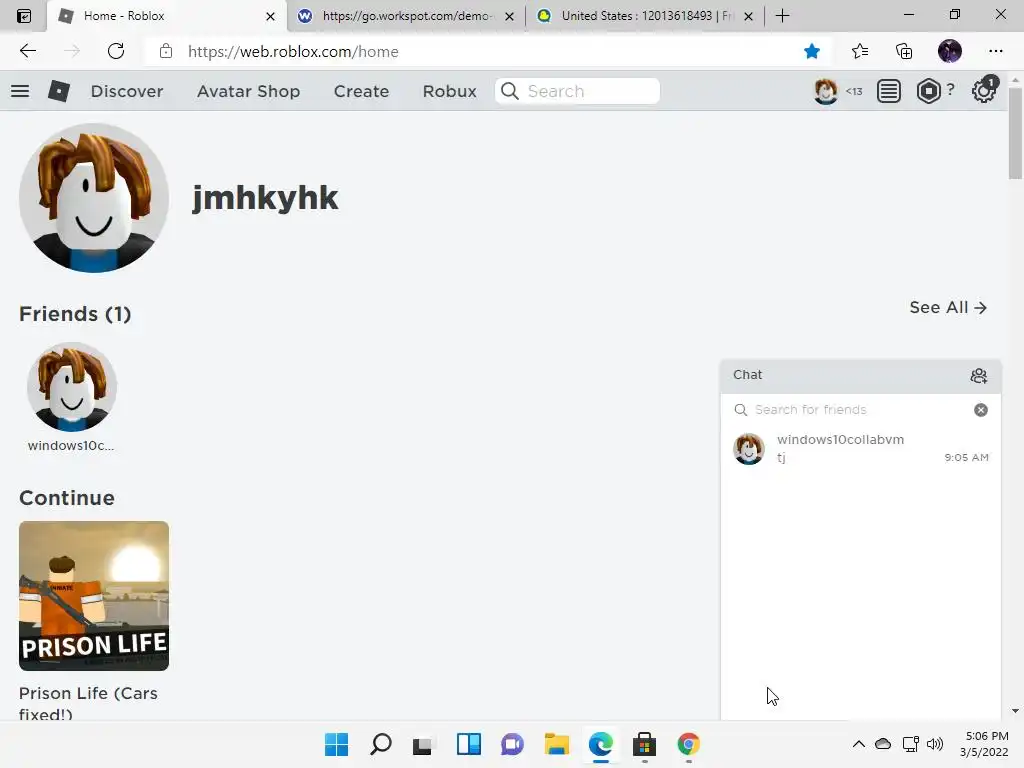The height and width of the screenshot is (768, 1024).
Task: Open jmhkyhk's large profile avatar
Action: [94, 198]
